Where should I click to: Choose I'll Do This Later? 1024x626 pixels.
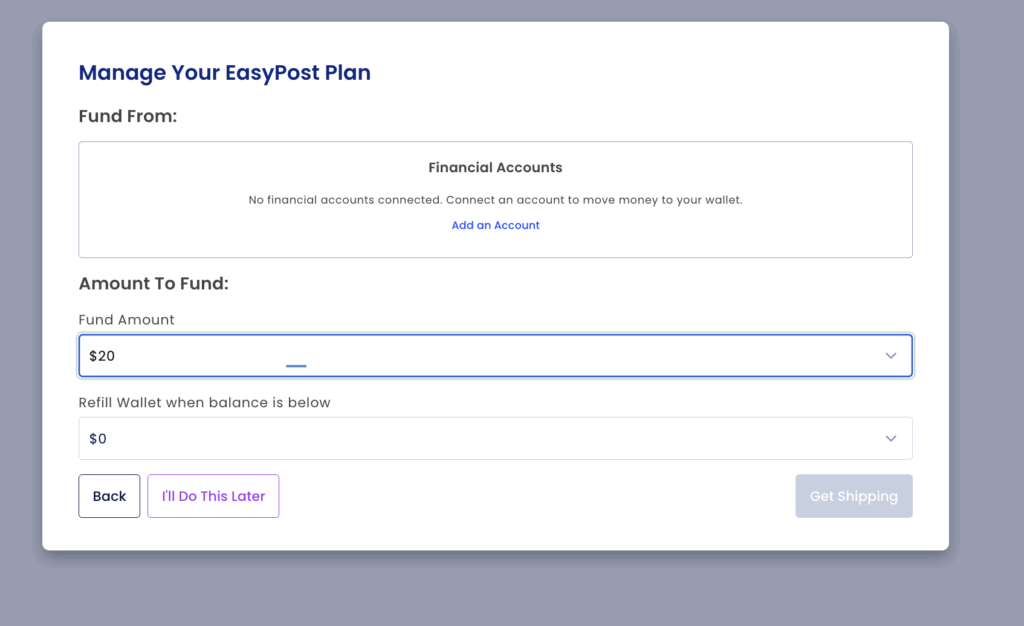(213, 496)
